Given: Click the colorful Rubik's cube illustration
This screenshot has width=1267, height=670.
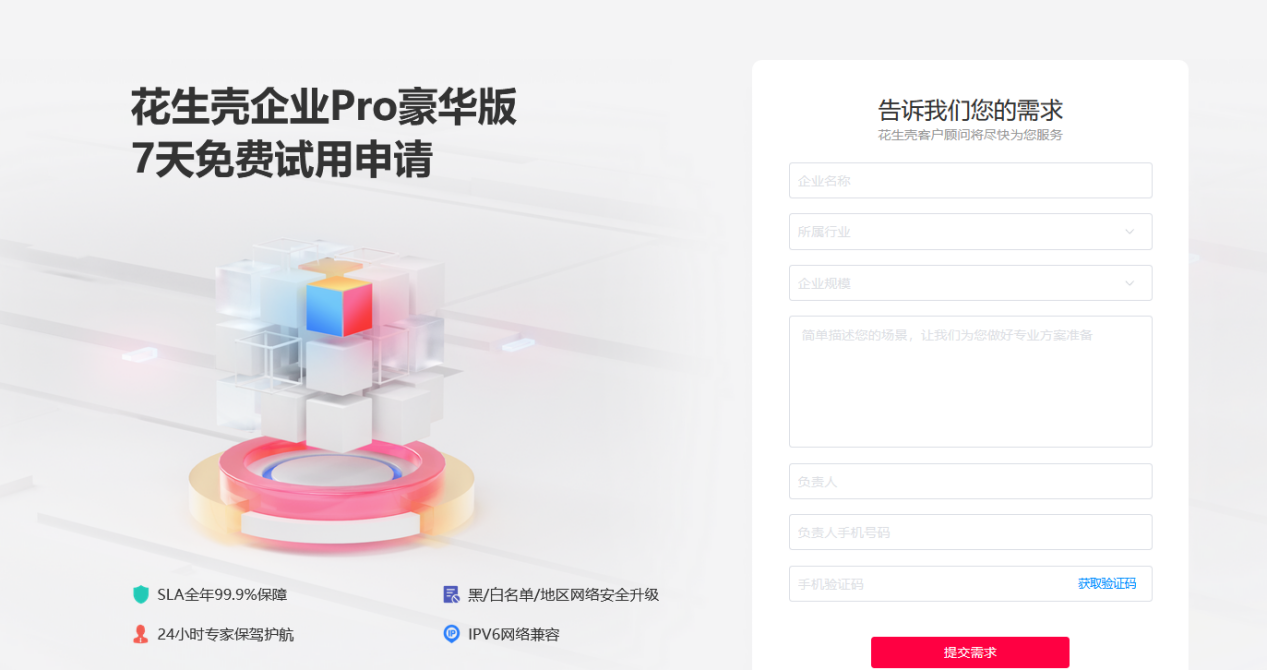Looking at the screenshot, I should [331, 343].
